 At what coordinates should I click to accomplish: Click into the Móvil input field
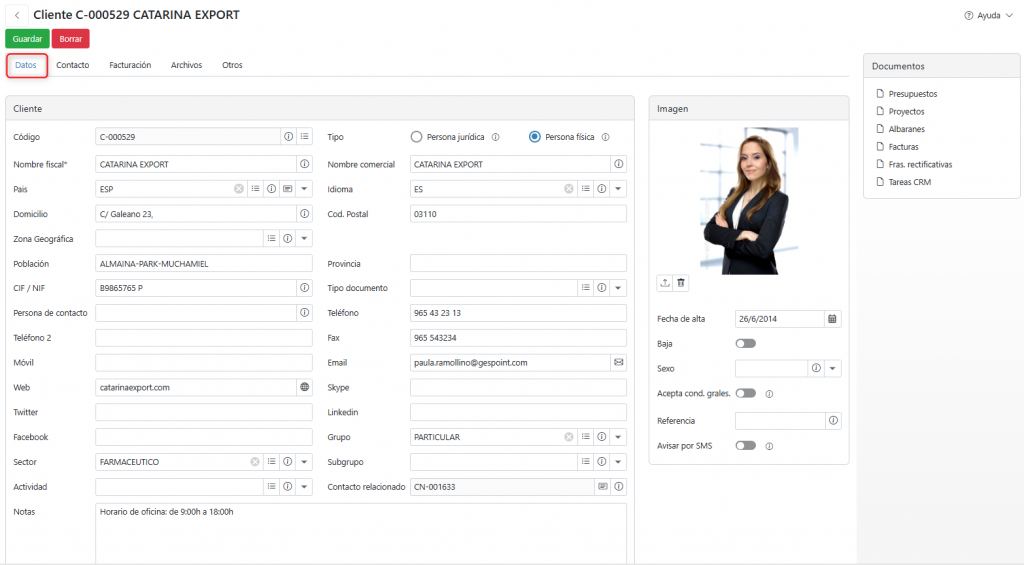(x=203, y=362)
